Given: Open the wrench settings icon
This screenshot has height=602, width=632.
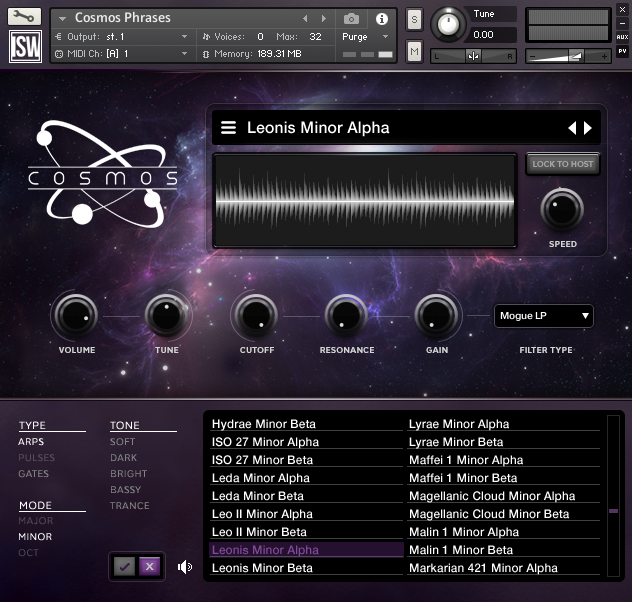Looking at the screenshot, I should (25, 17).
